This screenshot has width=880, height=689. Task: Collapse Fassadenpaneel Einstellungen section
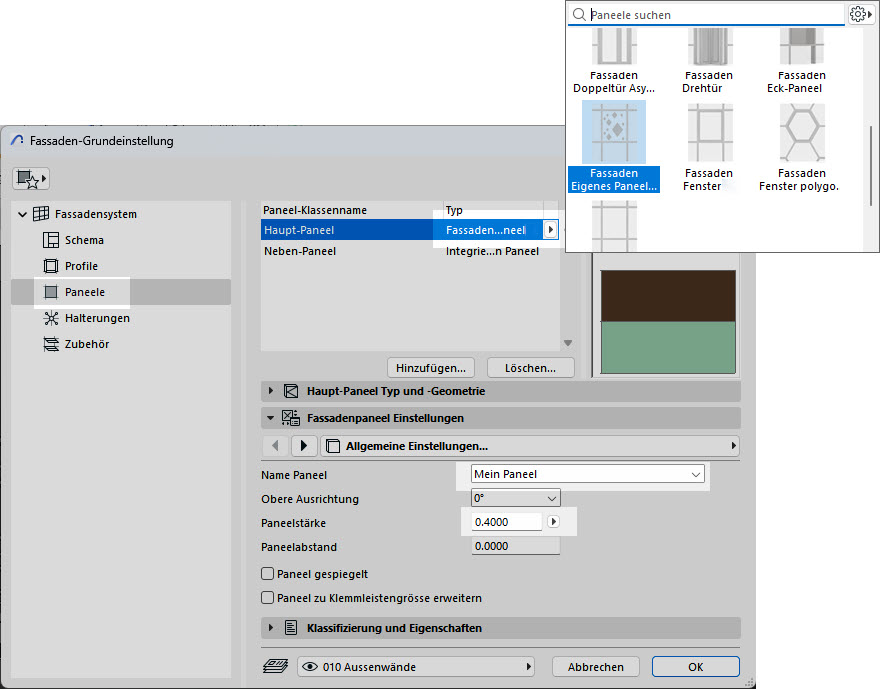coord(271,418)
